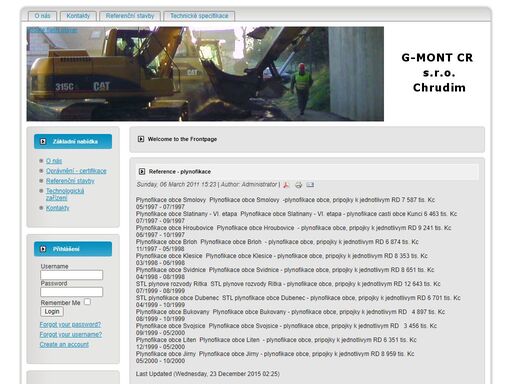Click the print article icon
Viewport: 512px width, 384px height.
[x=298, y=185]
